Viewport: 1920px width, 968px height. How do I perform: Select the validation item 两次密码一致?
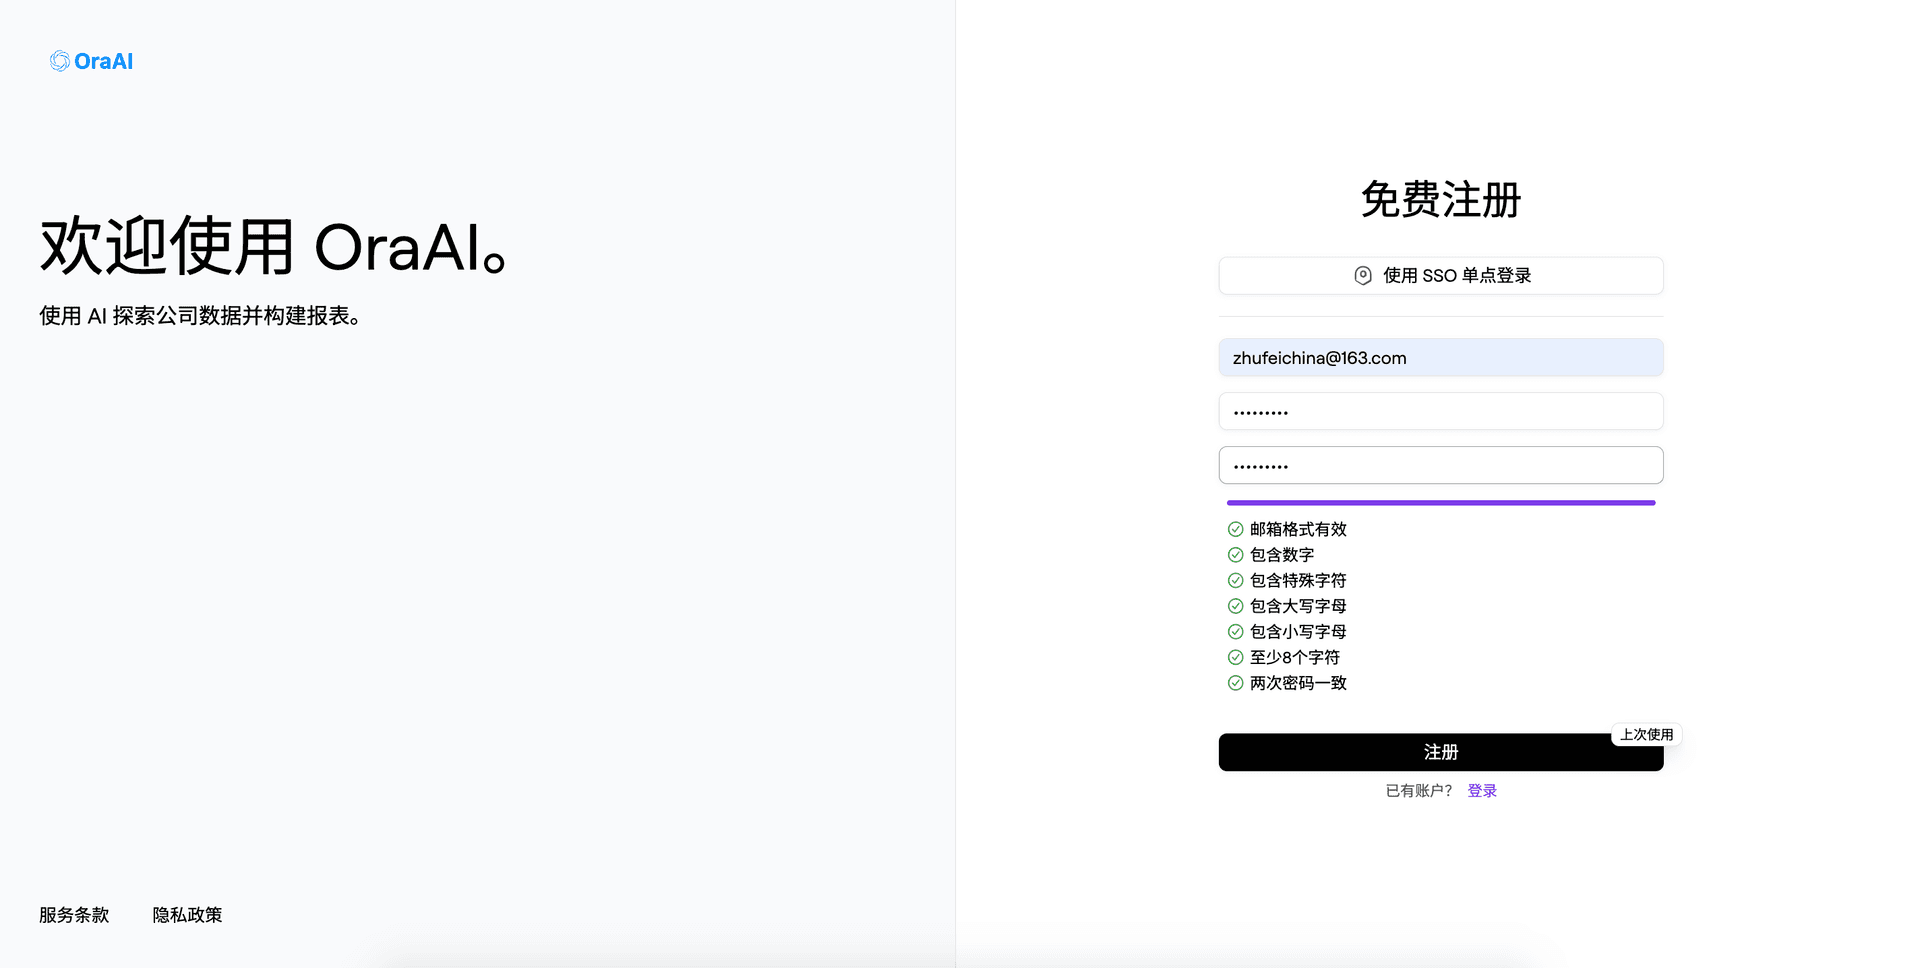pyautogui.click(x=1296, y=682)
